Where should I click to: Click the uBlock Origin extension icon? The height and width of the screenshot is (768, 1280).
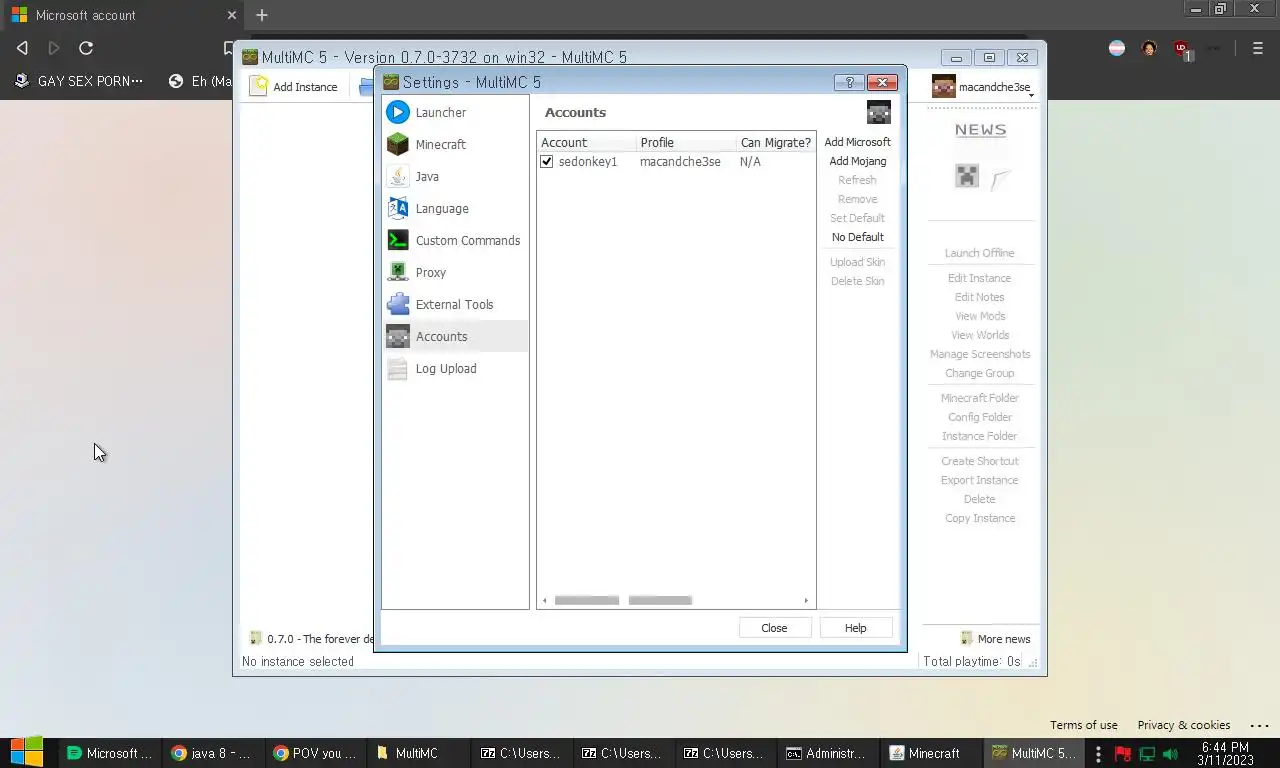click(1181, 48)
